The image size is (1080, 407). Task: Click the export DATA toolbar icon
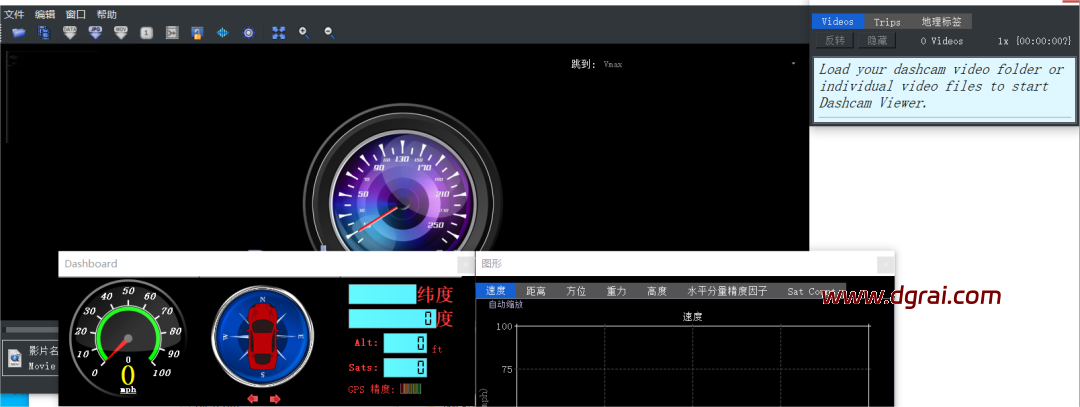tap(70, 33)
